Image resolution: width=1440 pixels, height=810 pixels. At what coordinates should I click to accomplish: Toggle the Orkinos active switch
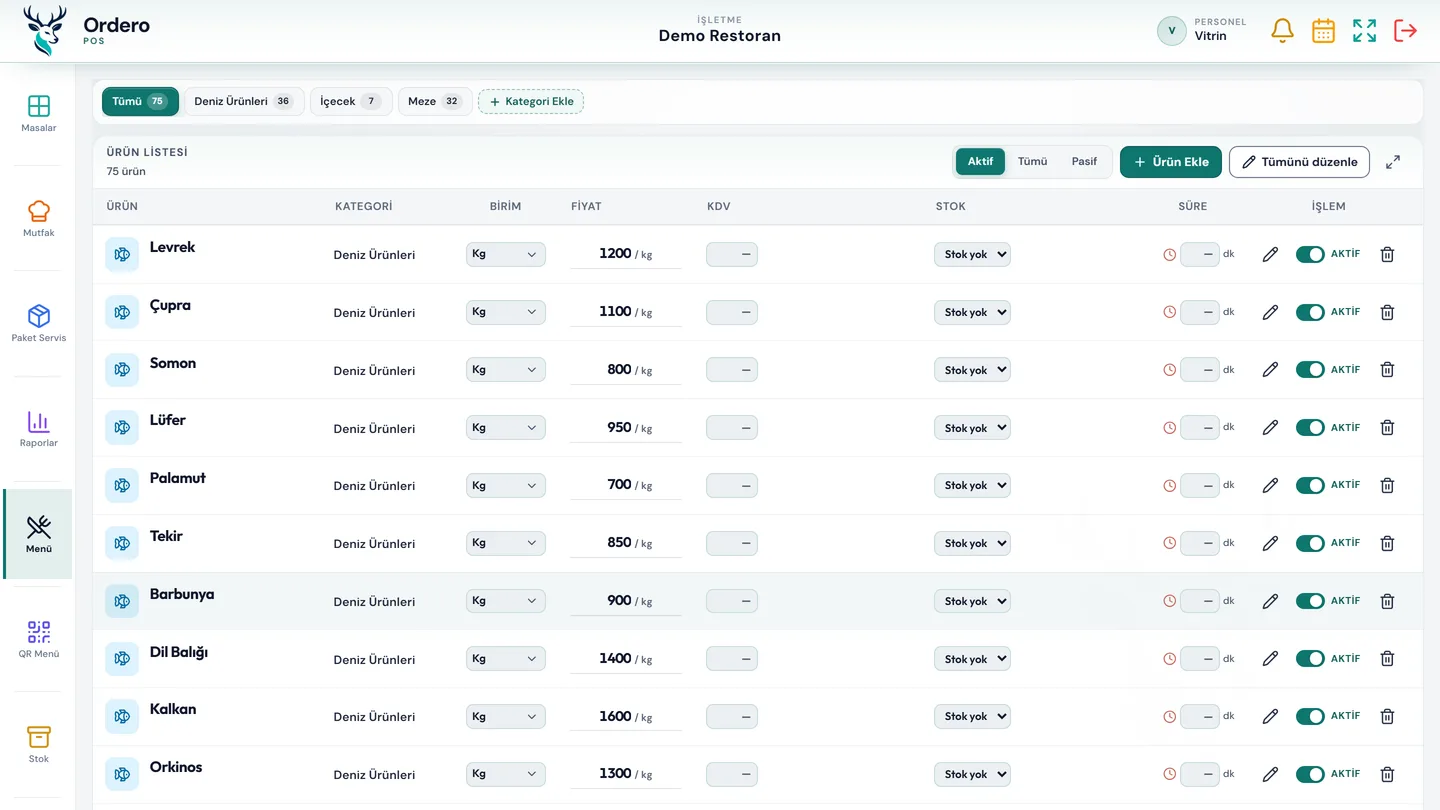tap(1310, 774)
